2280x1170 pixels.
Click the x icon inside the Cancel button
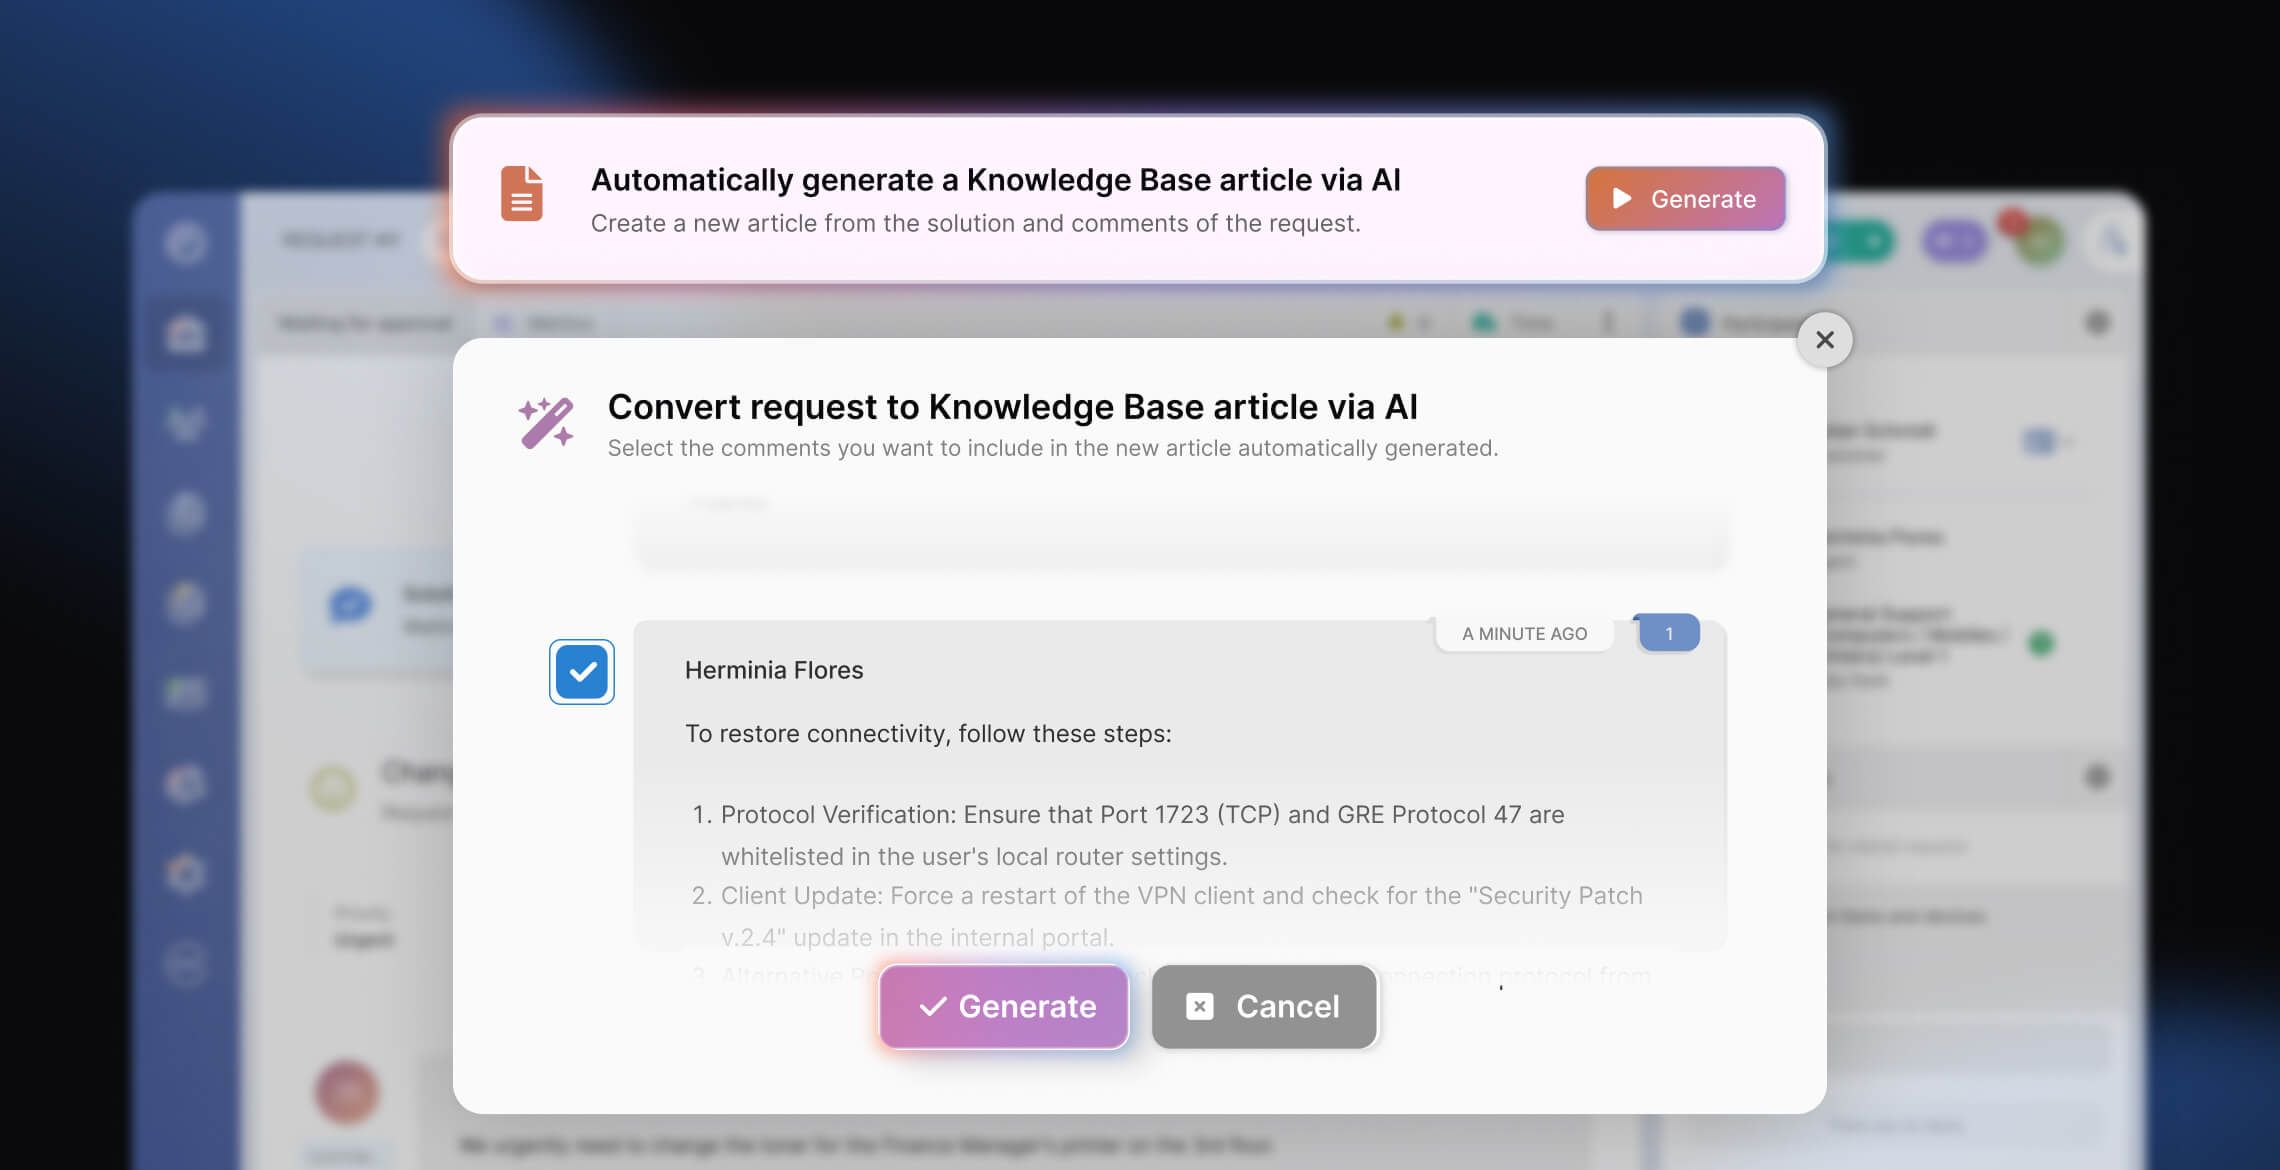(1201, 1007)
